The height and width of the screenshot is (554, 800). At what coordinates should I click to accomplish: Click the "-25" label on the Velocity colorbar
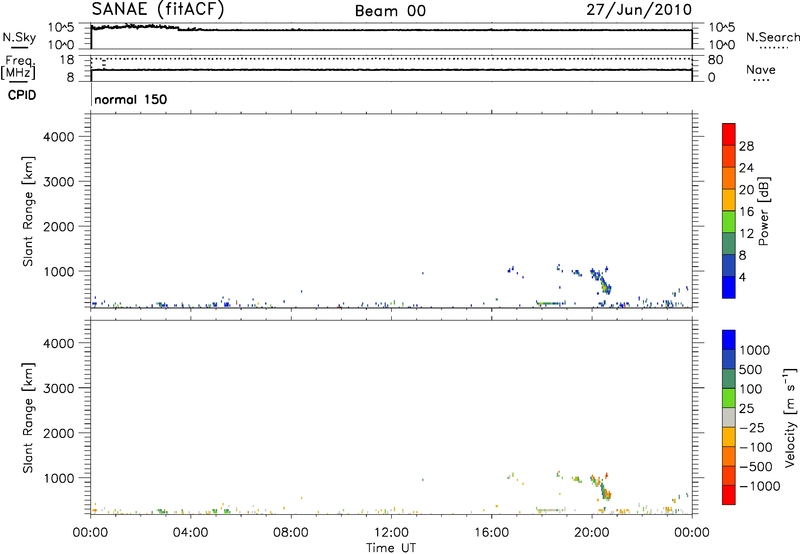752,428
